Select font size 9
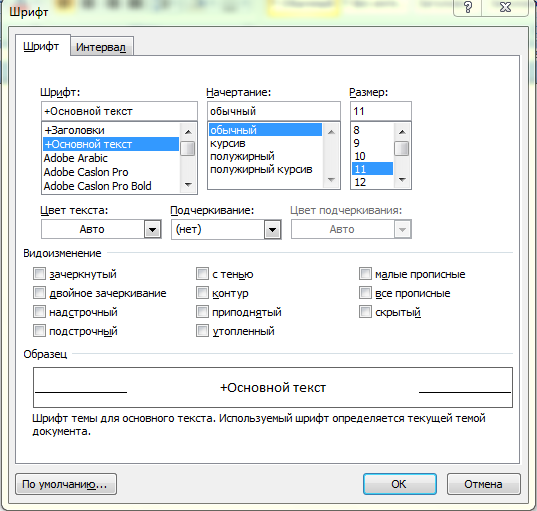The width and height of the screenshot is (537, 511). 372,143
